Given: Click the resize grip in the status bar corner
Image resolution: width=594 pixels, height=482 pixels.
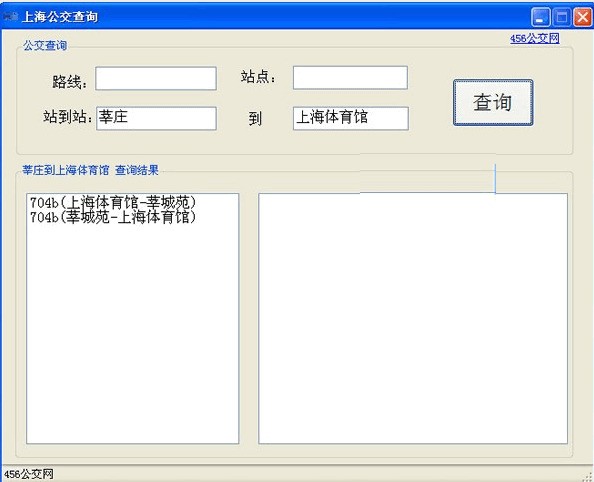Looking at the screenshot, I should (588, 477).
